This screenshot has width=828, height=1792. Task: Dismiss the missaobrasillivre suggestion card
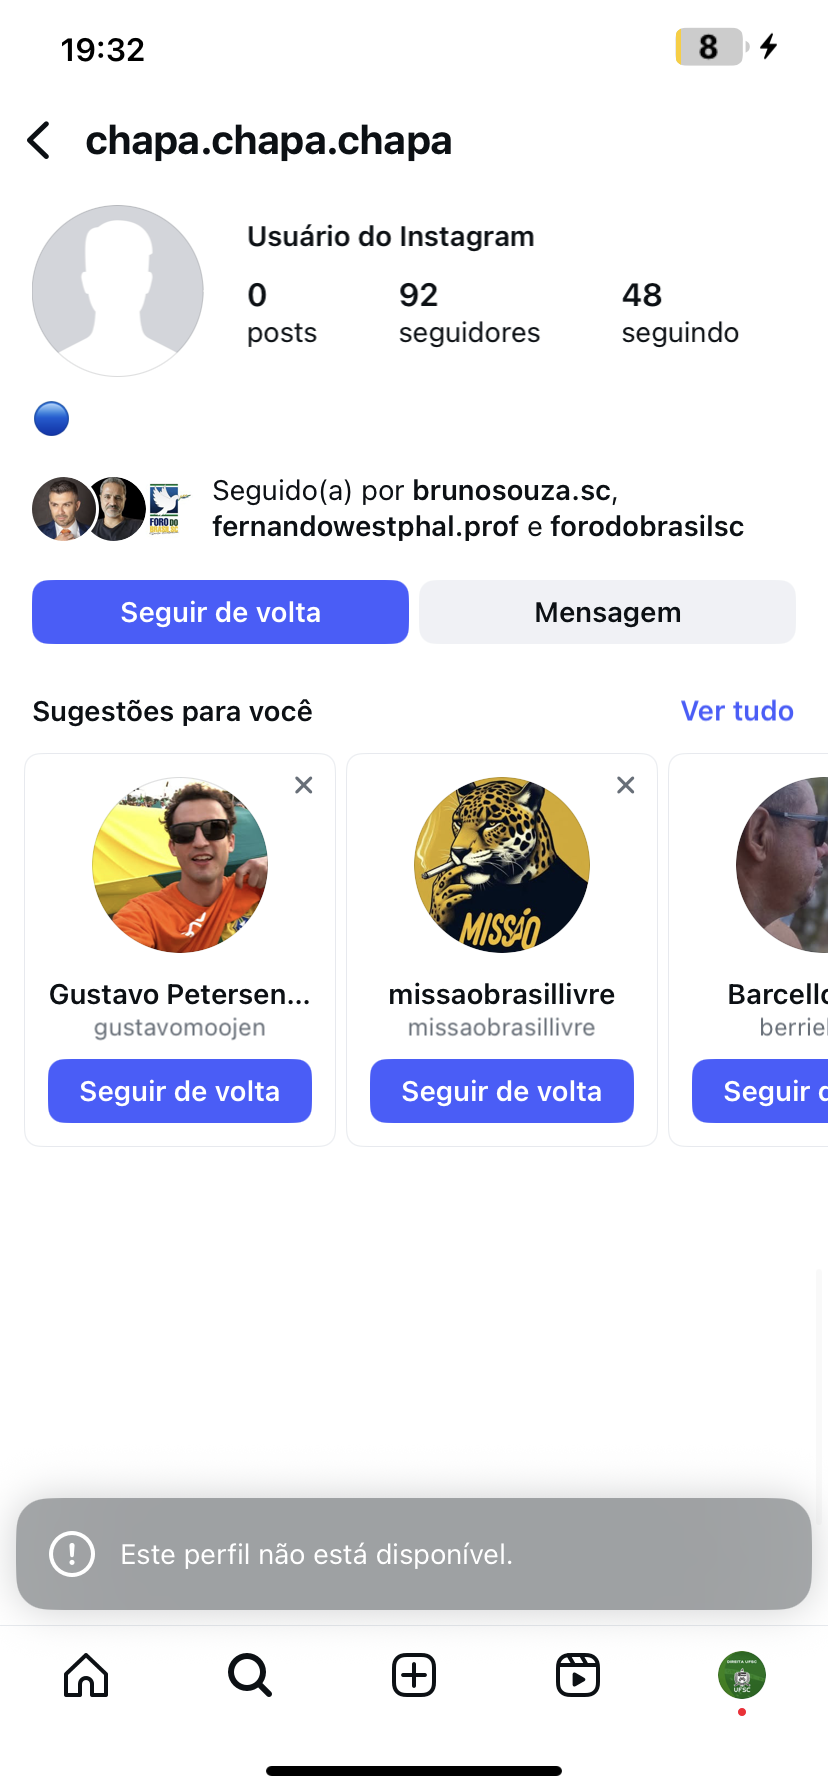click(x=626, y=785)
